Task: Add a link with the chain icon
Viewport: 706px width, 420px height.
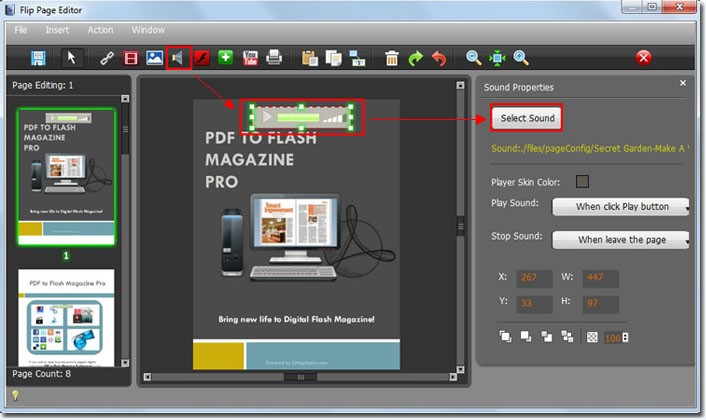Action: pyautogui.click(x=107, y=58)
